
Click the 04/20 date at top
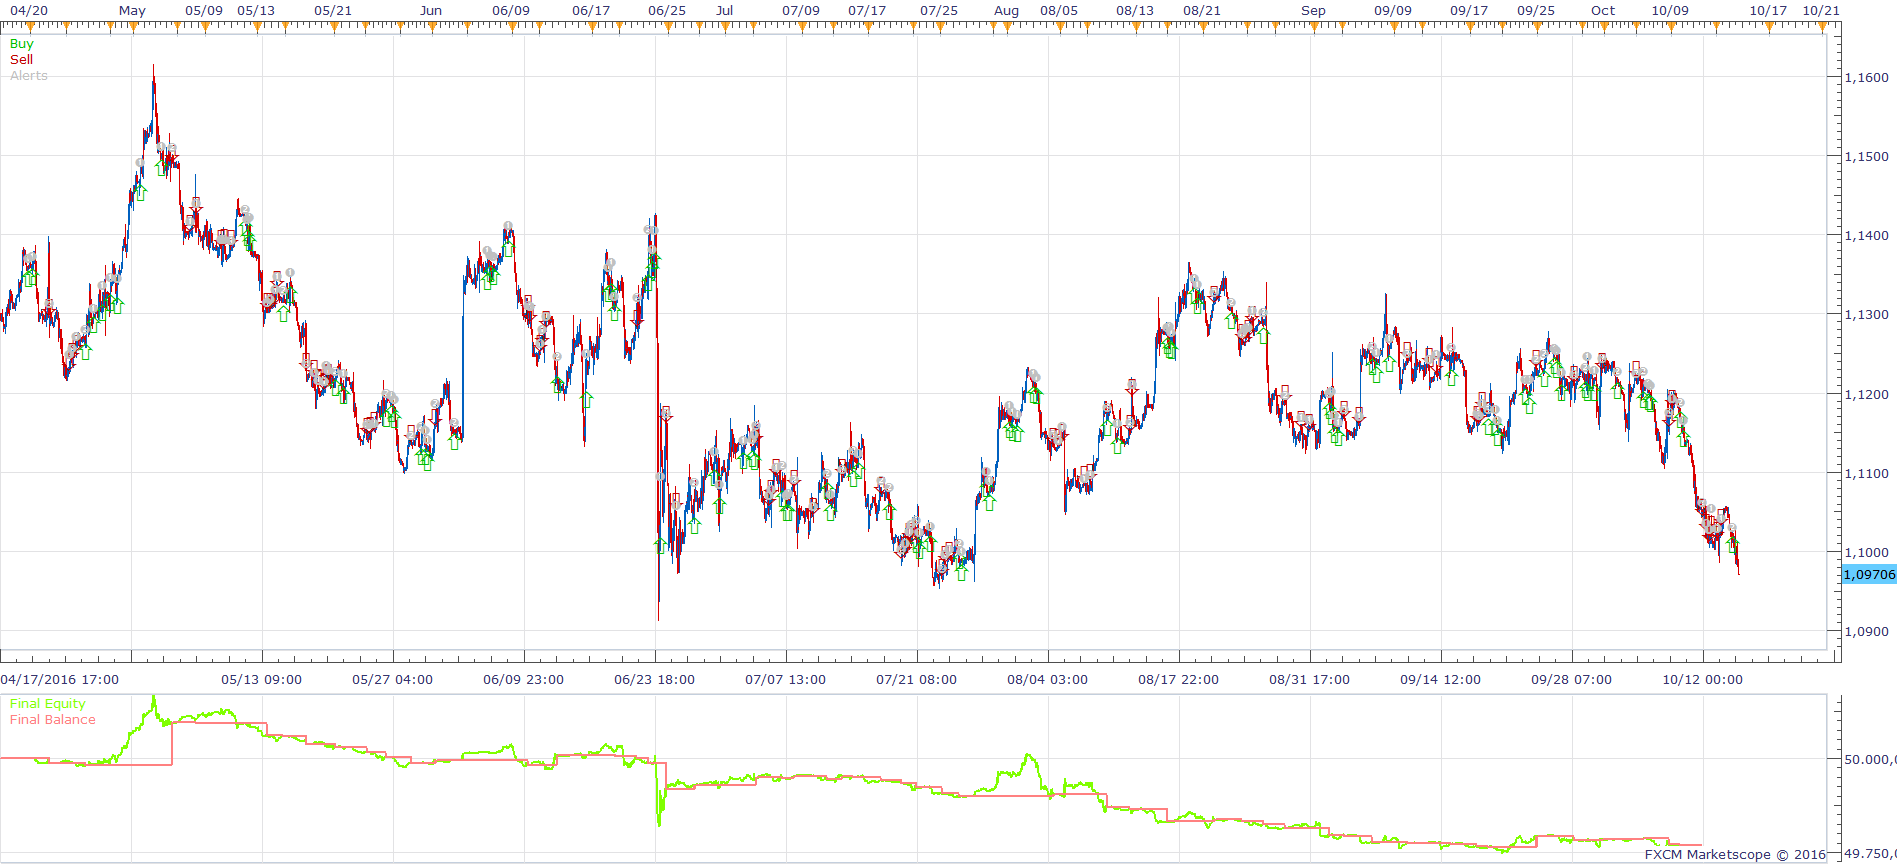click(29, 11)
